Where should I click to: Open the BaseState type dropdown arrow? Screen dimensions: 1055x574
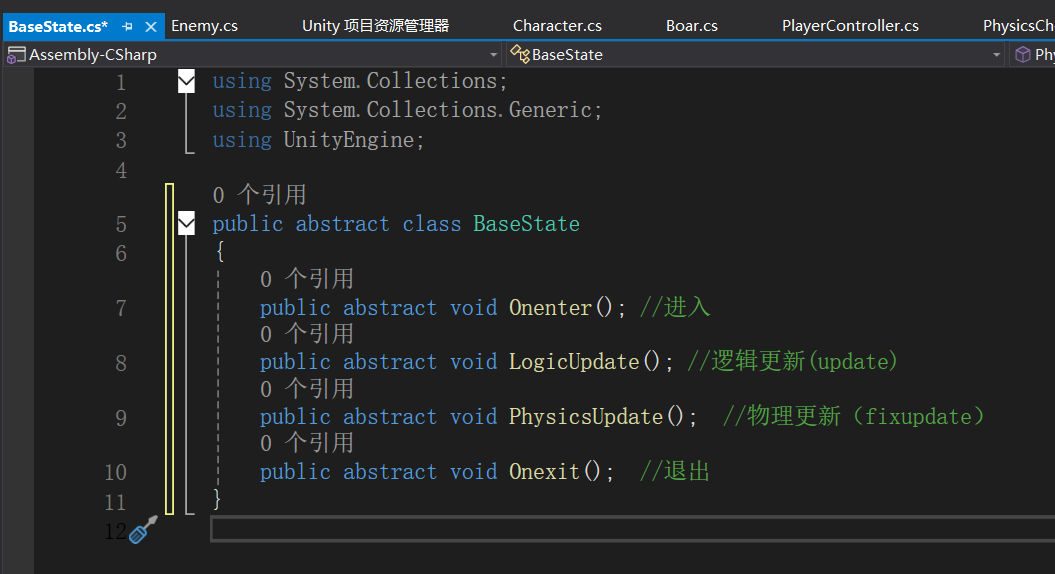(996, 55)
